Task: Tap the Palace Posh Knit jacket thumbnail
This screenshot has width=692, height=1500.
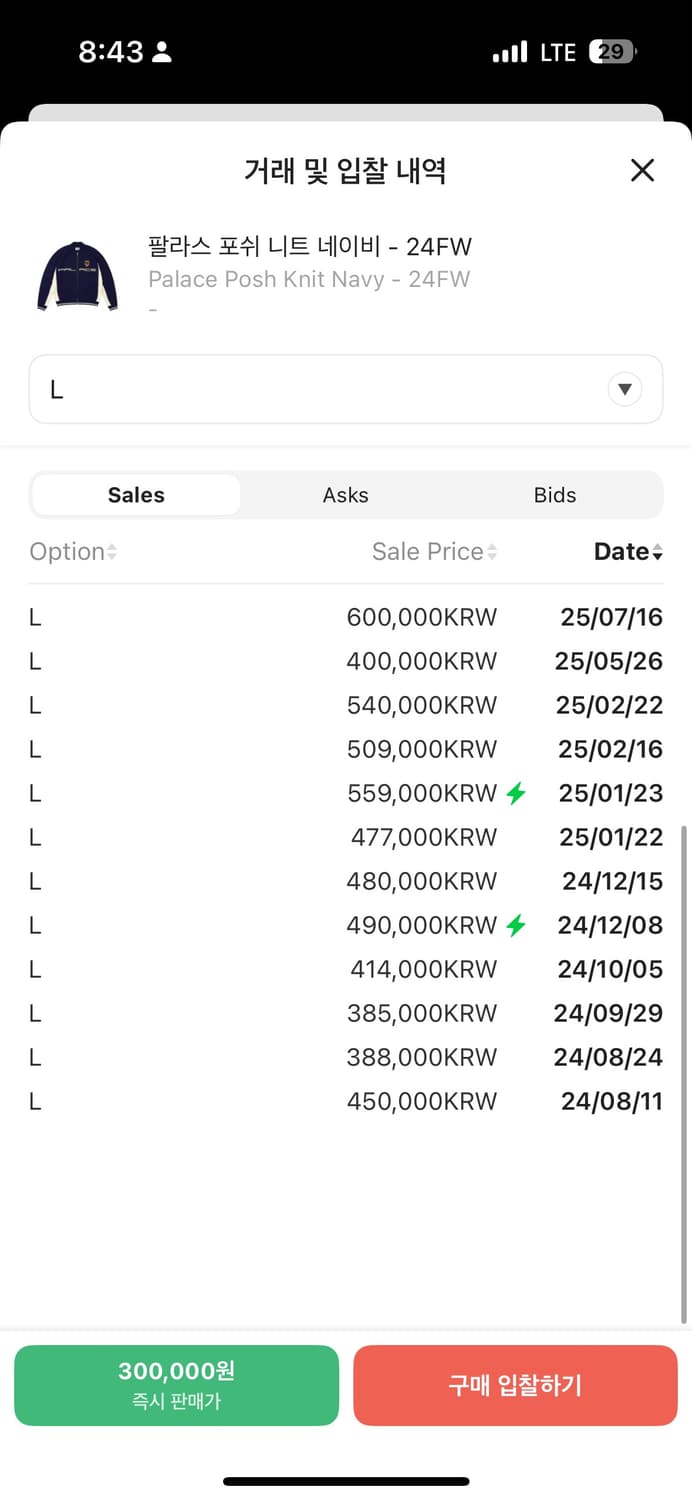Action: click(x=77, y=275)
